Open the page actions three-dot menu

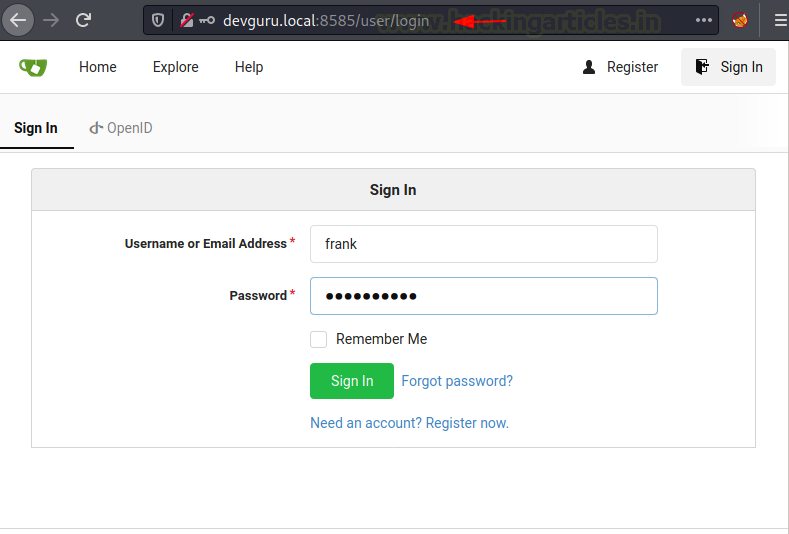tap(703, 20)
